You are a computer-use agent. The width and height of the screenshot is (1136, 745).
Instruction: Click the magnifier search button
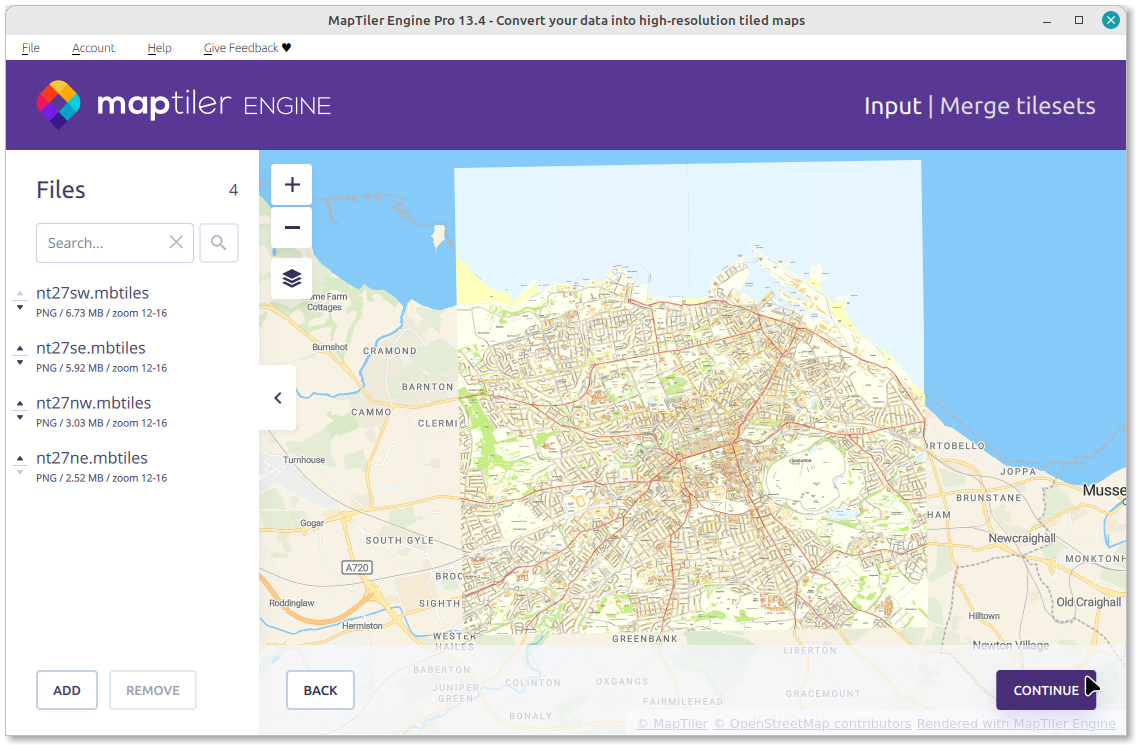point(219,243)
